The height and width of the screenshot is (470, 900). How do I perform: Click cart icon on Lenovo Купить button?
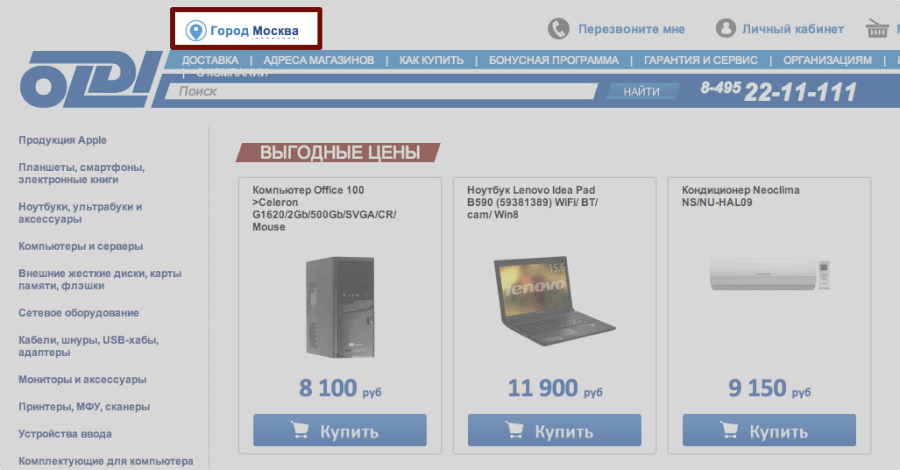pos(514,430)
